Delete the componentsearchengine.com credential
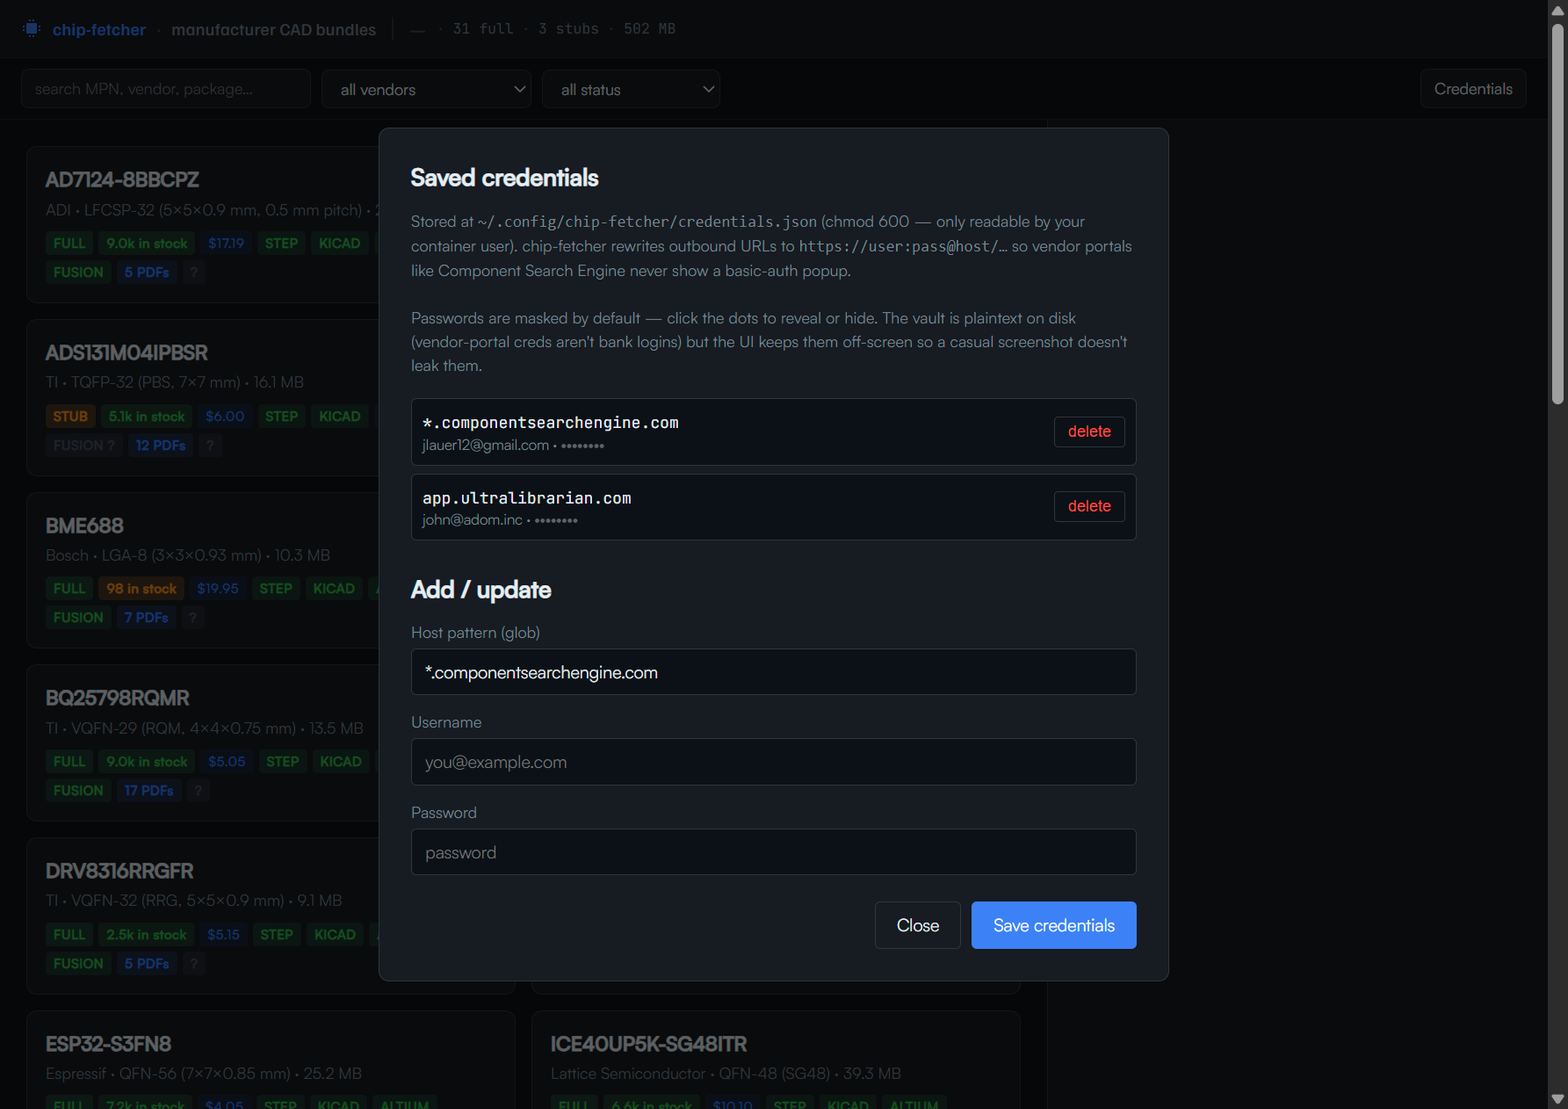Screen dimensions: 1568x1109 [1089, 432]
